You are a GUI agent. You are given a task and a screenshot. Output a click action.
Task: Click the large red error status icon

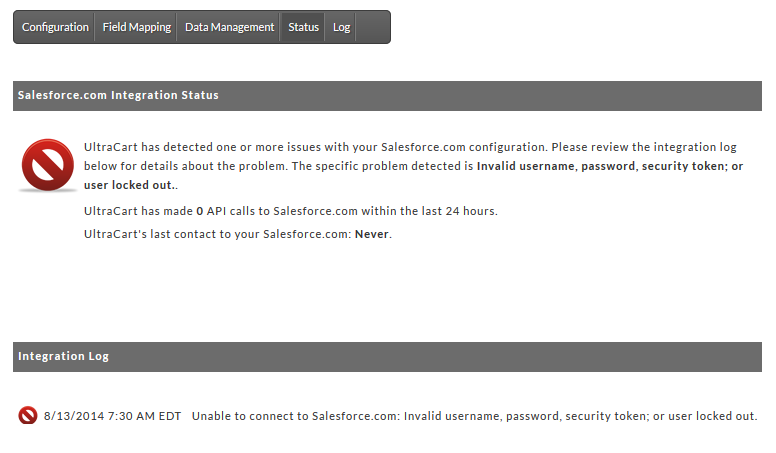click(x=48, y=165)
